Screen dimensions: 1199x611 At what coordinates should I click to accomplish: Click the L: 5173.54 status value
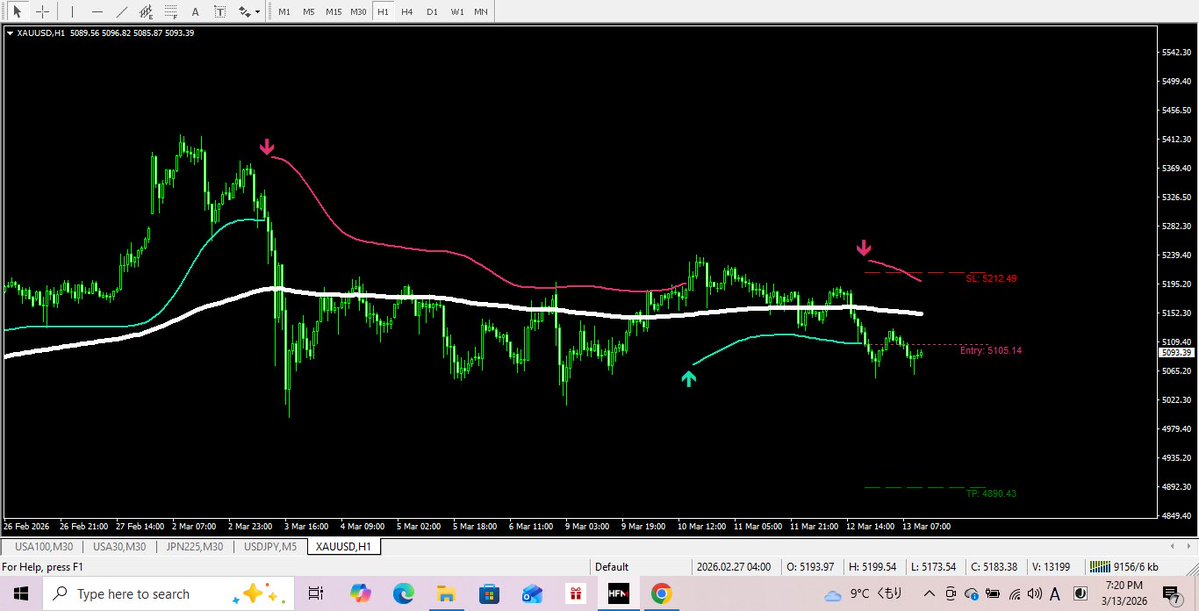pyautogui.click(x=933, y=567)
